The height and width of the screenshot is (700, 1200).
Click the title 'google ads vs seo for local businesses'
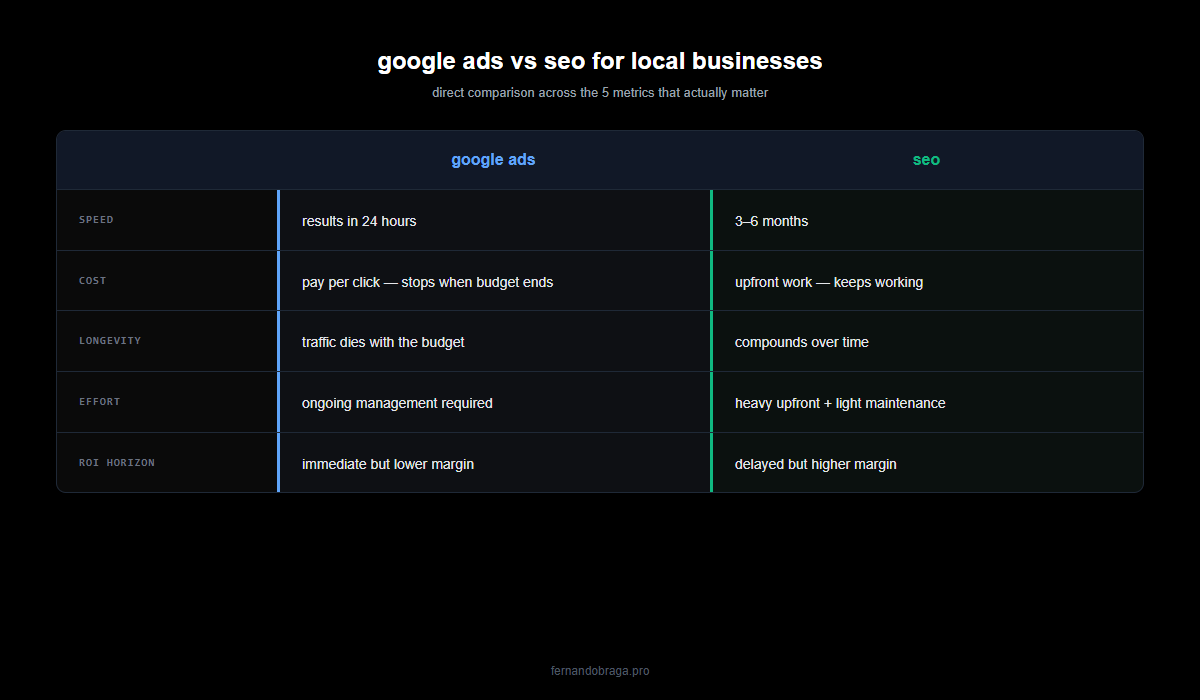[600, 61]
